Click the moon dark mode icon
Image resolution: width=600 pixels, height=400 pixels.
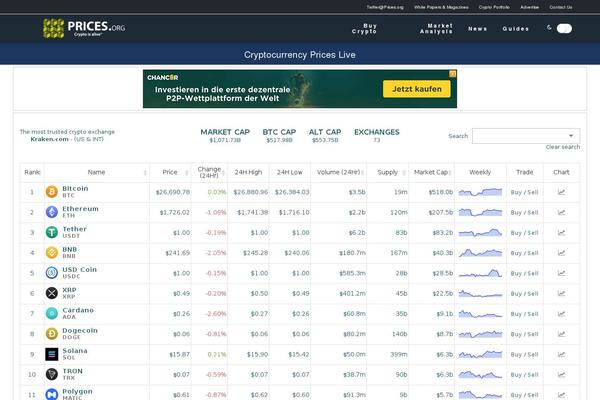(549, 28)
